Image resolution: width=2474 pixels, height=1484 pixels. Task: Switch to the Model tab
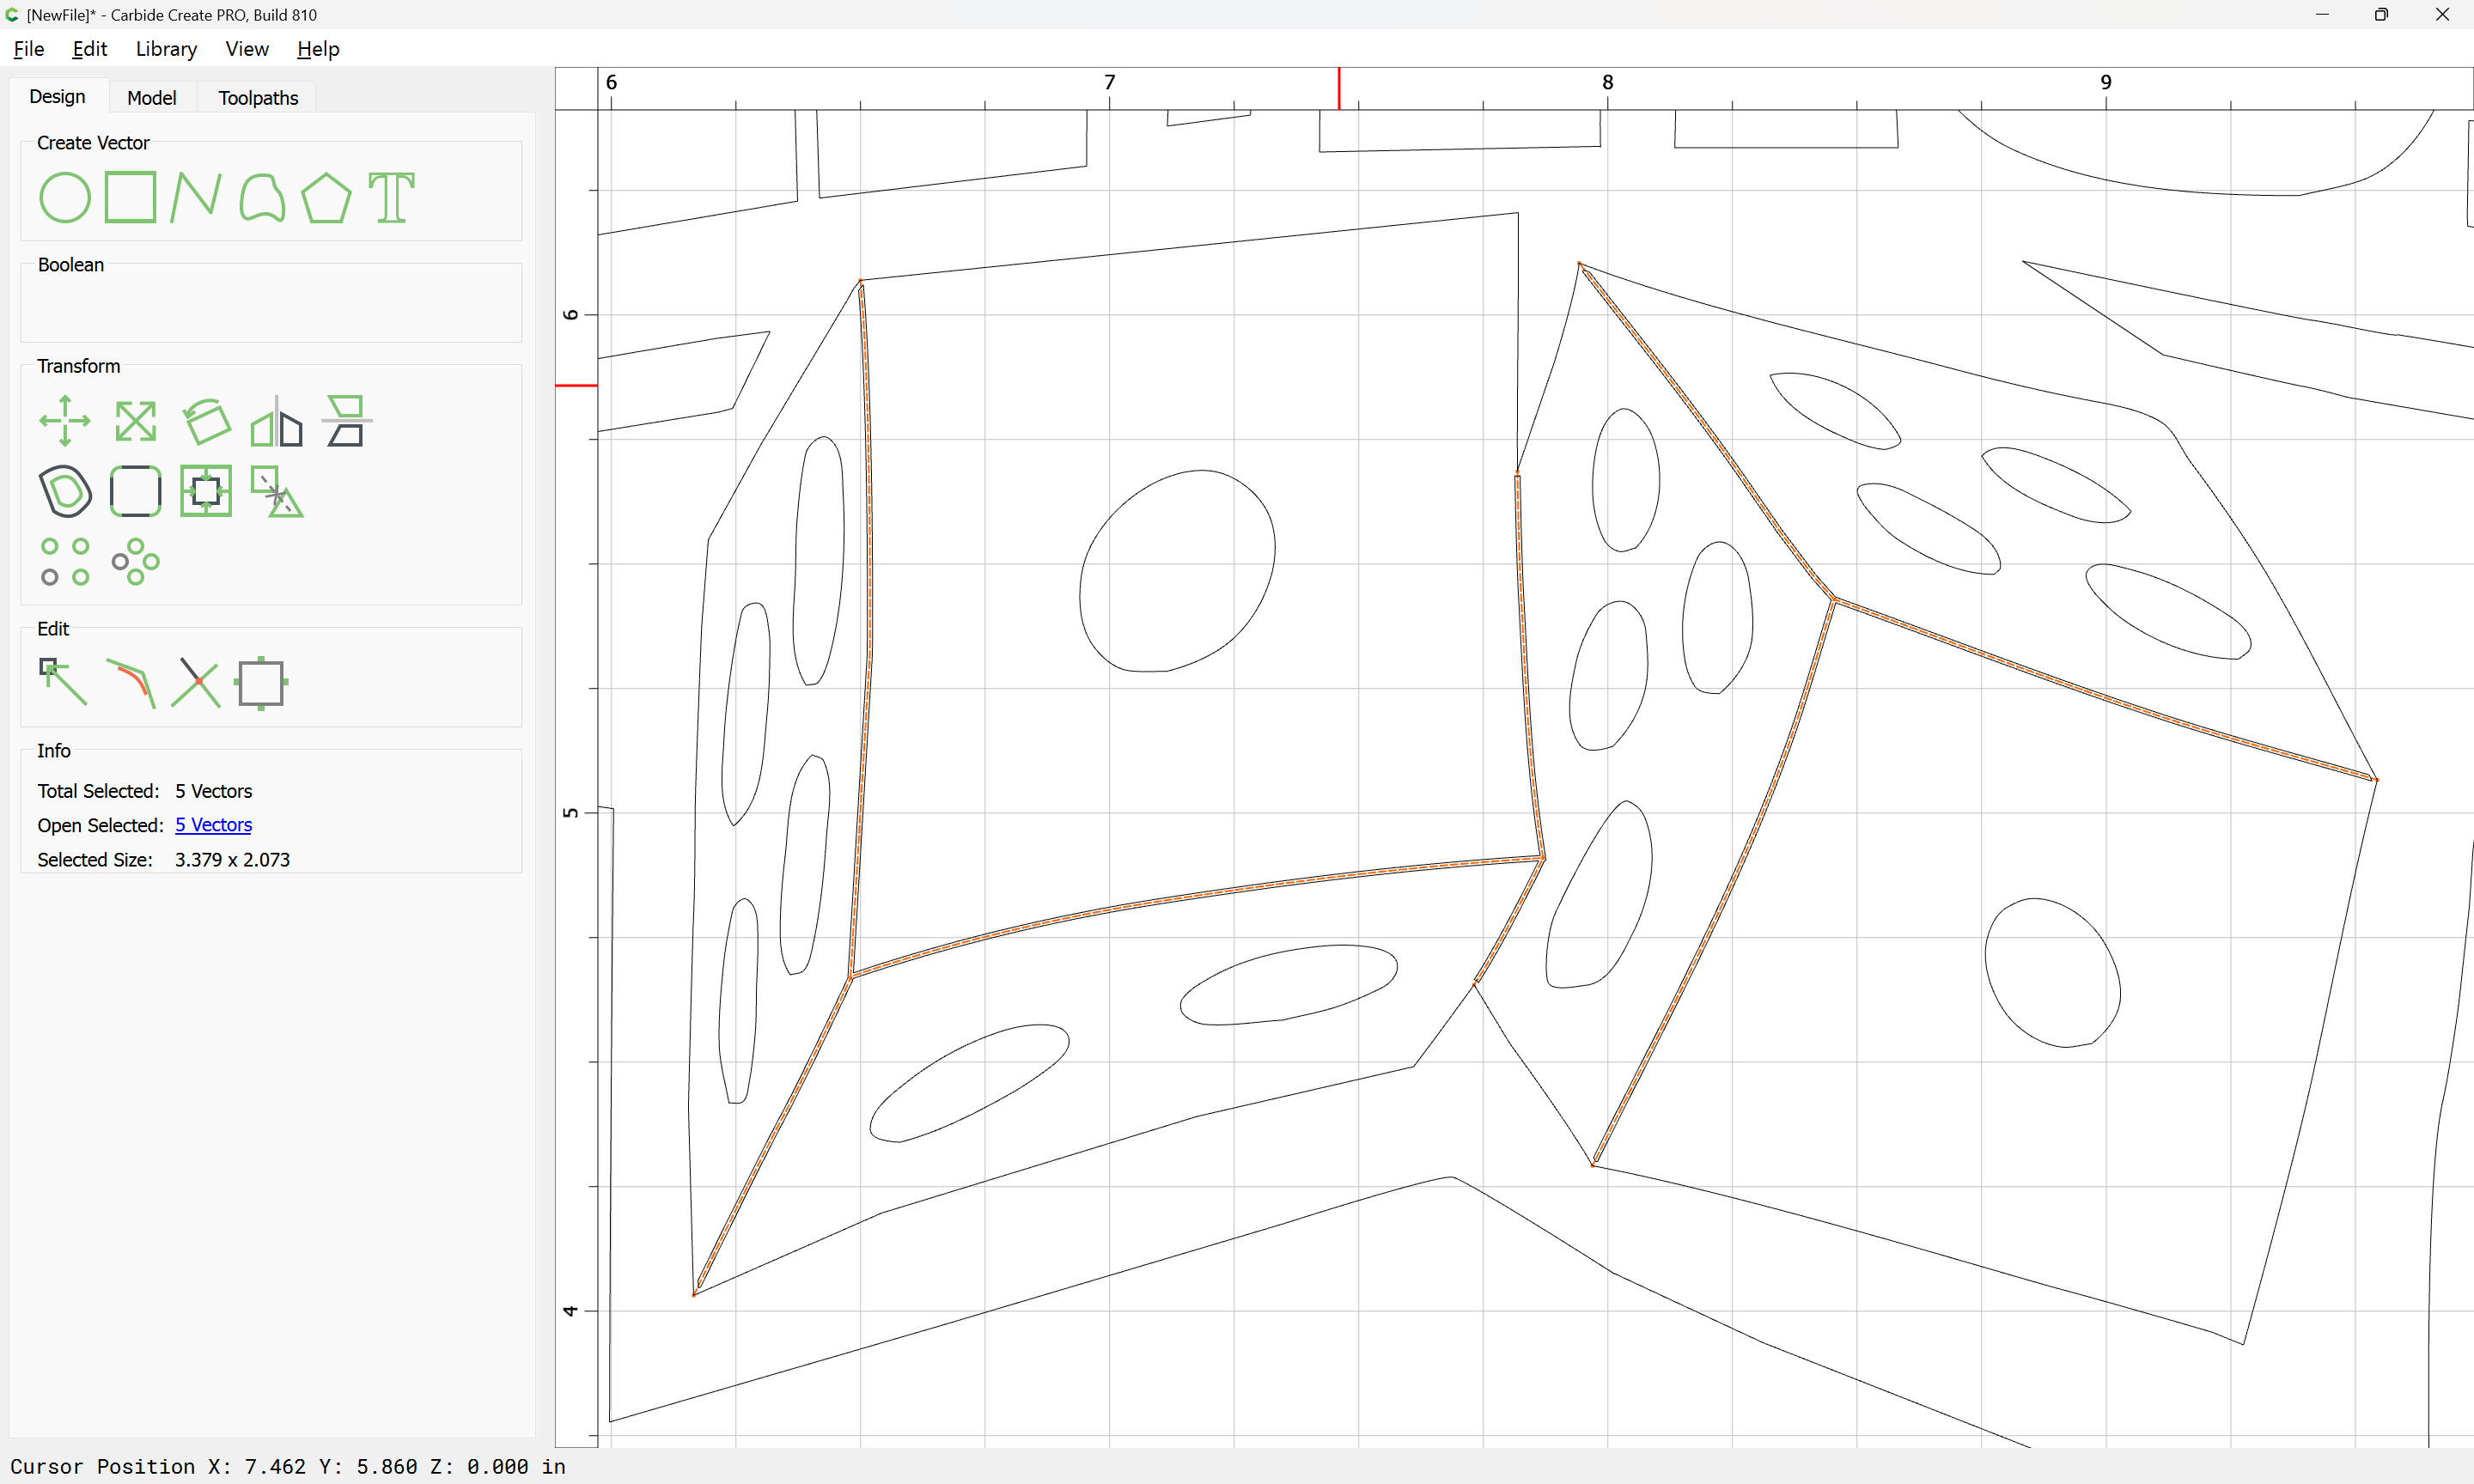[x=152, y=97]
